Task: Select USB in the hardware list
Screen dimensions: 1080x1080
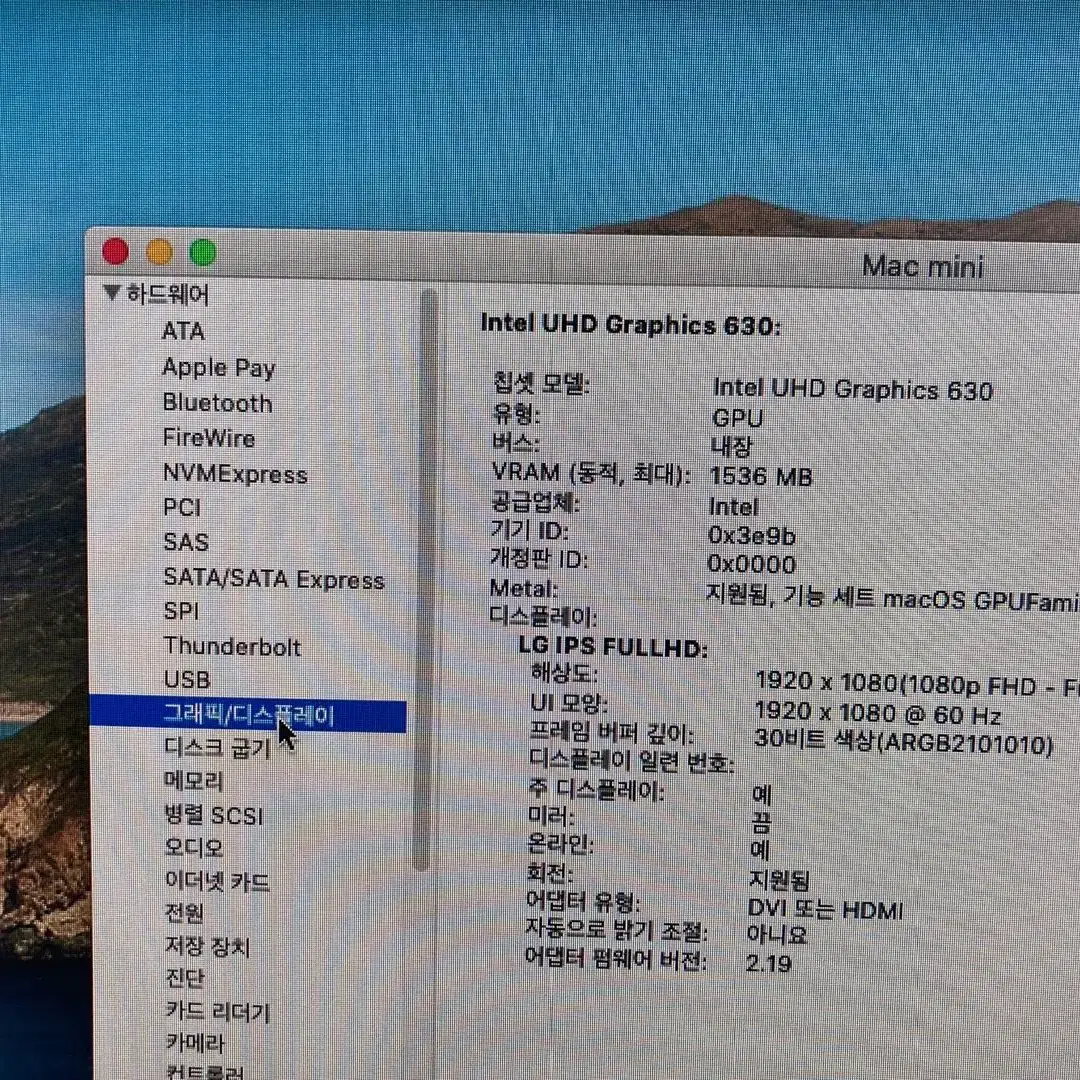Action: point(187,679)
